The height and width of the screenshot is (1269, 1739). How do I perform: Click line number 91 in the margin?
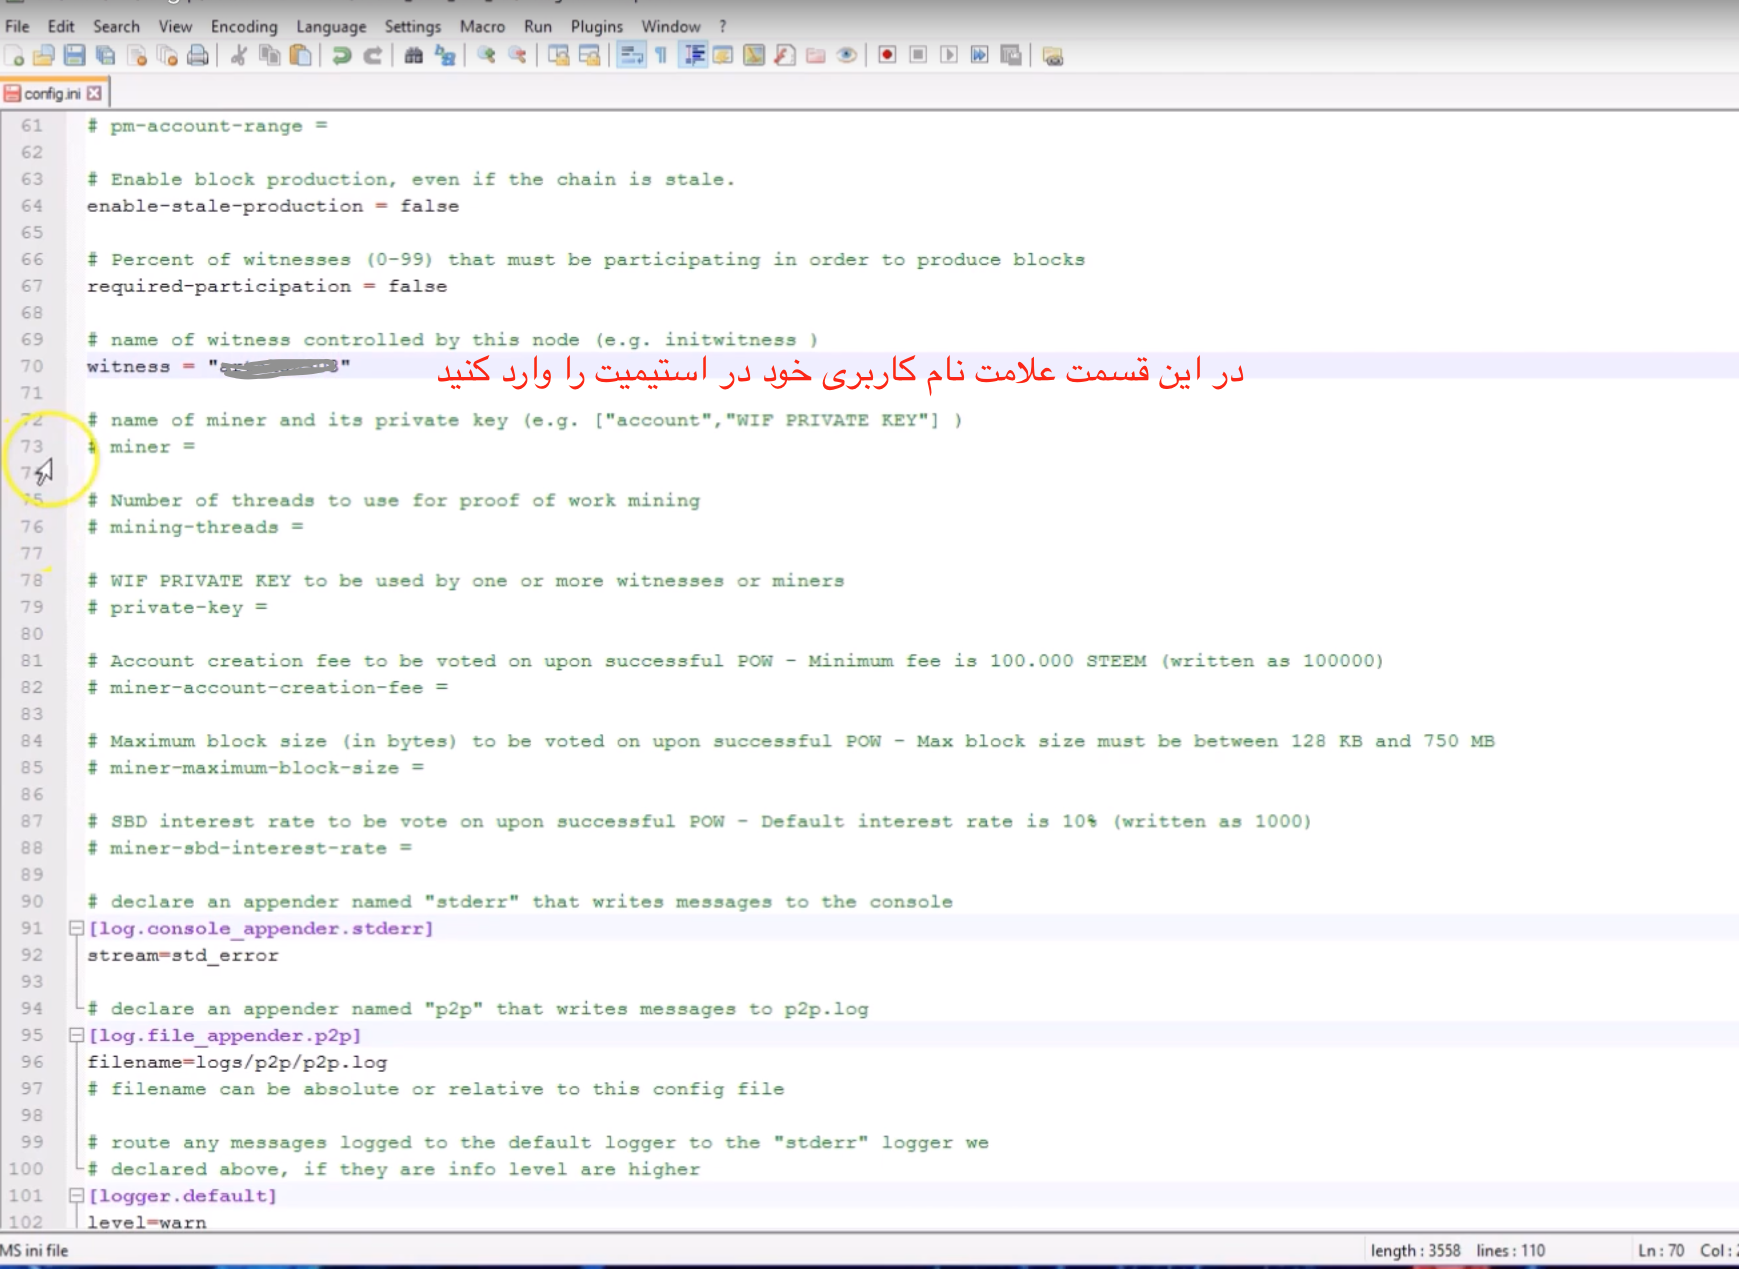(32, 928)
